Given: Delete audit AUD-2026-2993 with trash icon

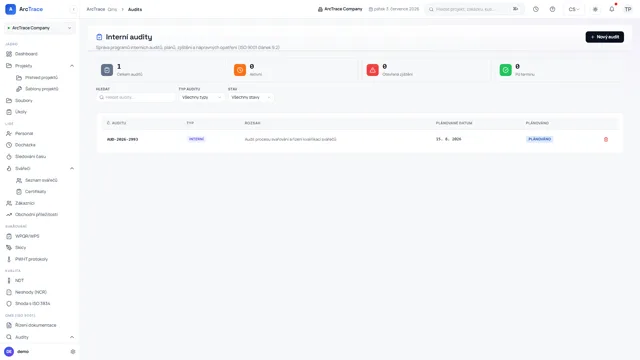Looking at the screenshot, I should pyautogui.click(x=606, y=139).
